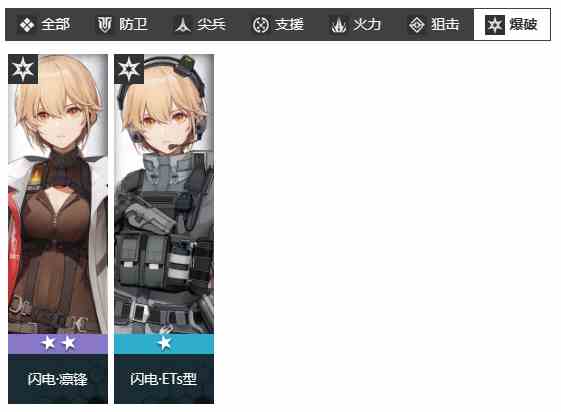This screenshot has height=412, width=561.
Task: Select the 狙击 tab label
Action: coord(445,25)
